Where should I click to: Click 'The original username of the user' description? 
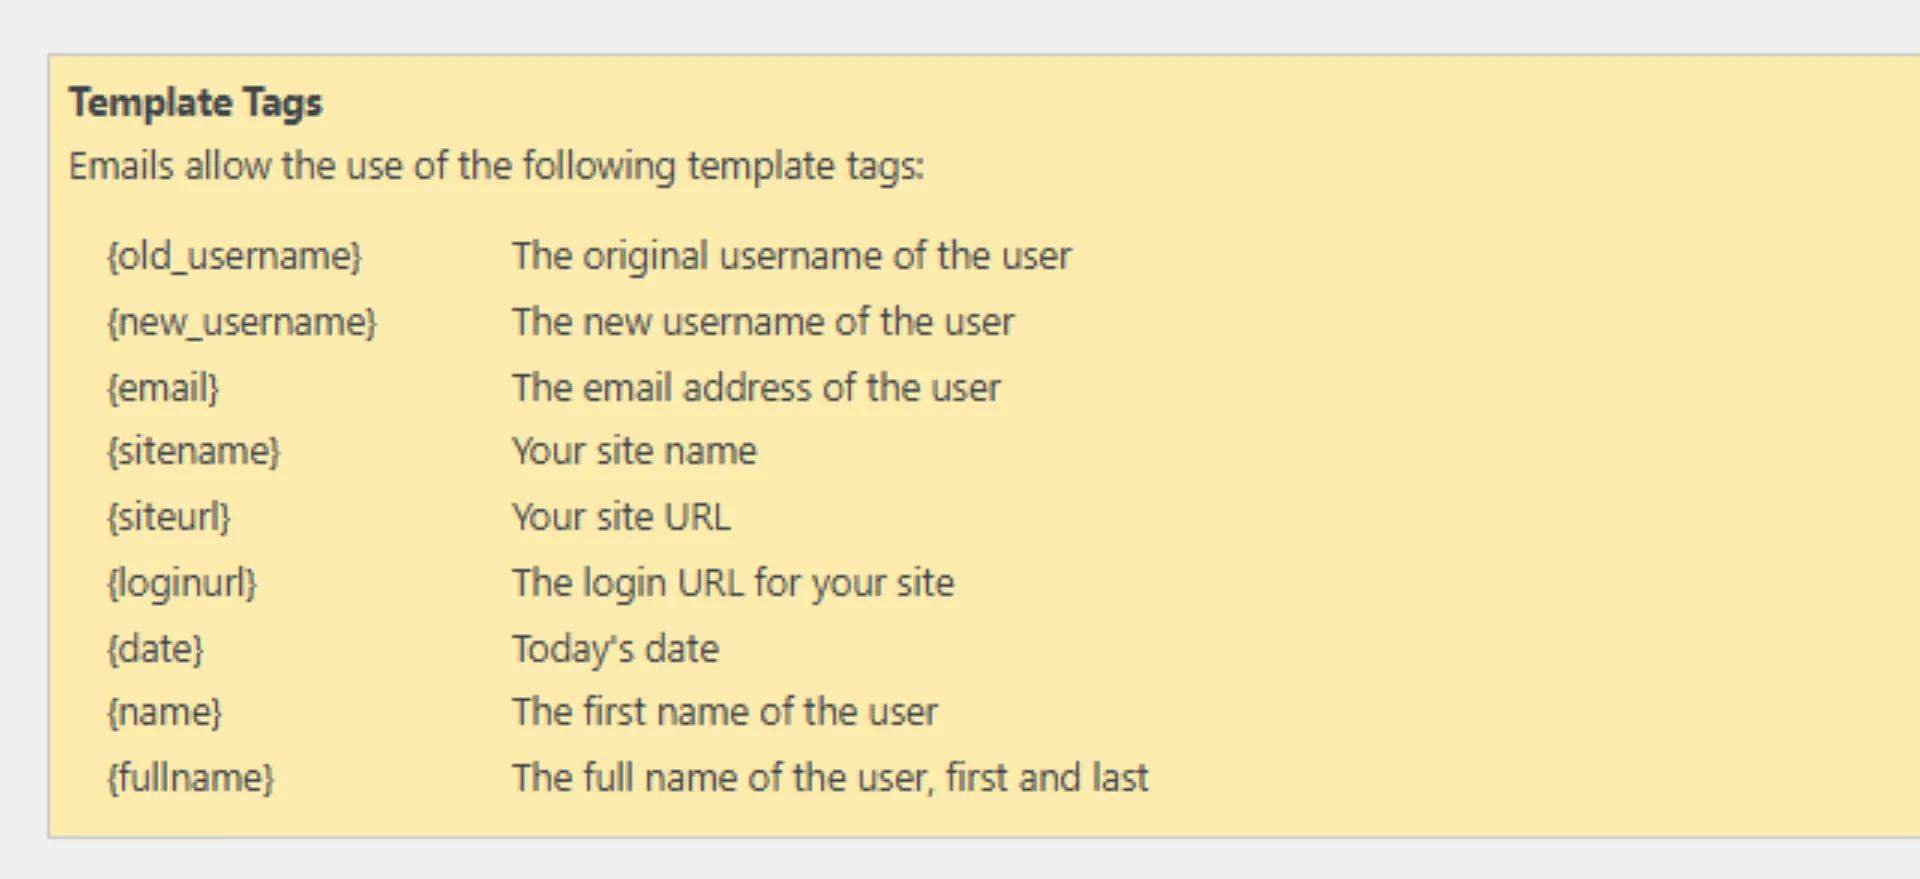(x=791, y=256)
